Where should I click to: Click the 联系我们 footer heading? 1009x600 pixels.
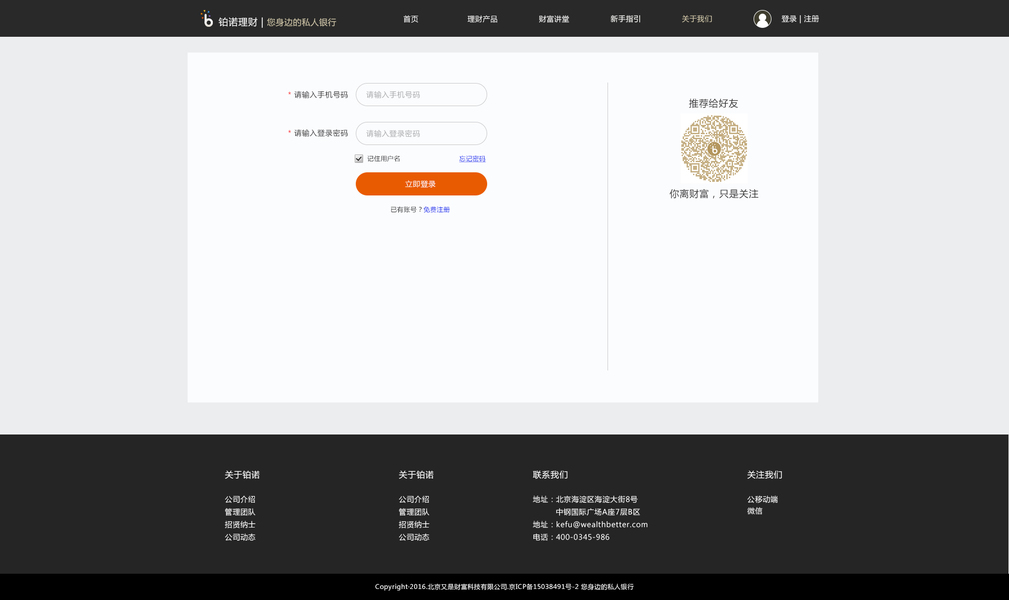coord(550,475)
